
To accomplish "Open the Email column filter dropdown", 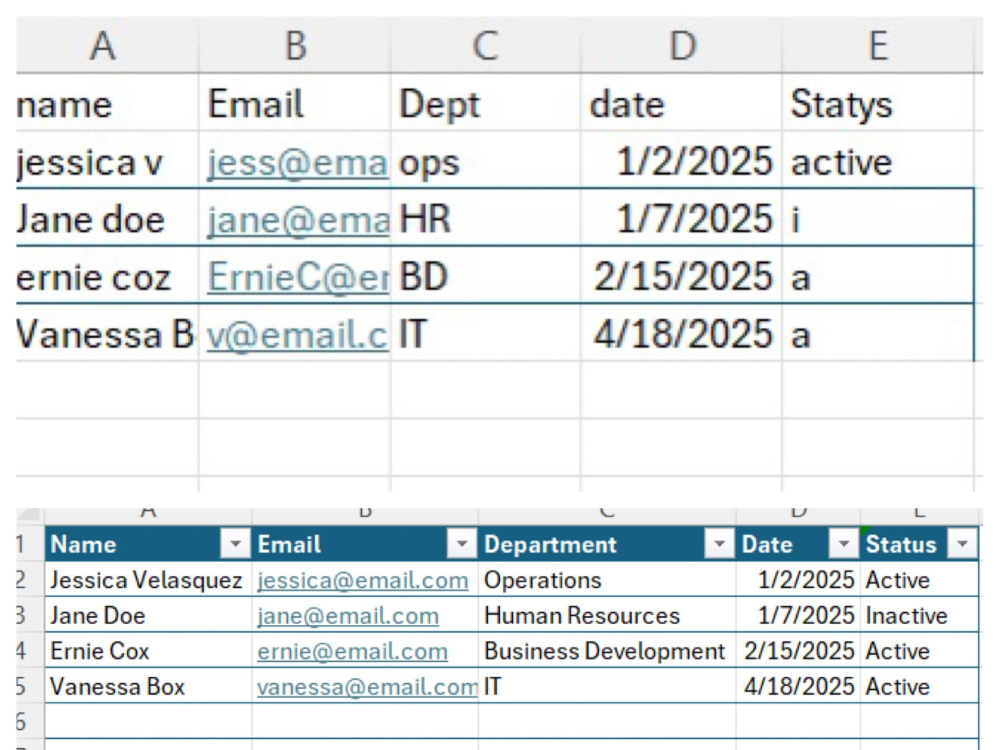I will [462, 544].
